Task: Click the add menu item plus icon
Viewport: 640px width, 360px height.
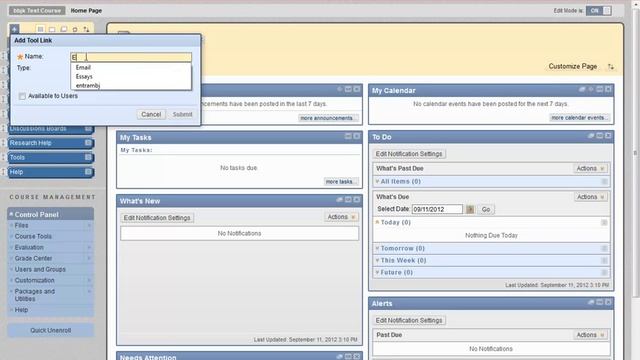Action: click(x=15, y=29)
